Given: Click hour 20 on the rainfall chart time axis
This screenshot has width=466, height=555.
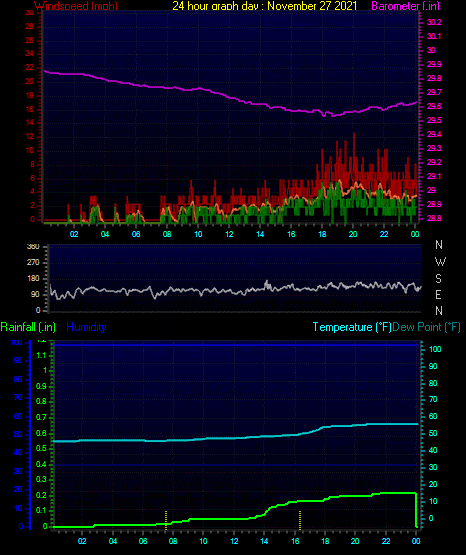Looking at the screenshot, I should 355,541.
